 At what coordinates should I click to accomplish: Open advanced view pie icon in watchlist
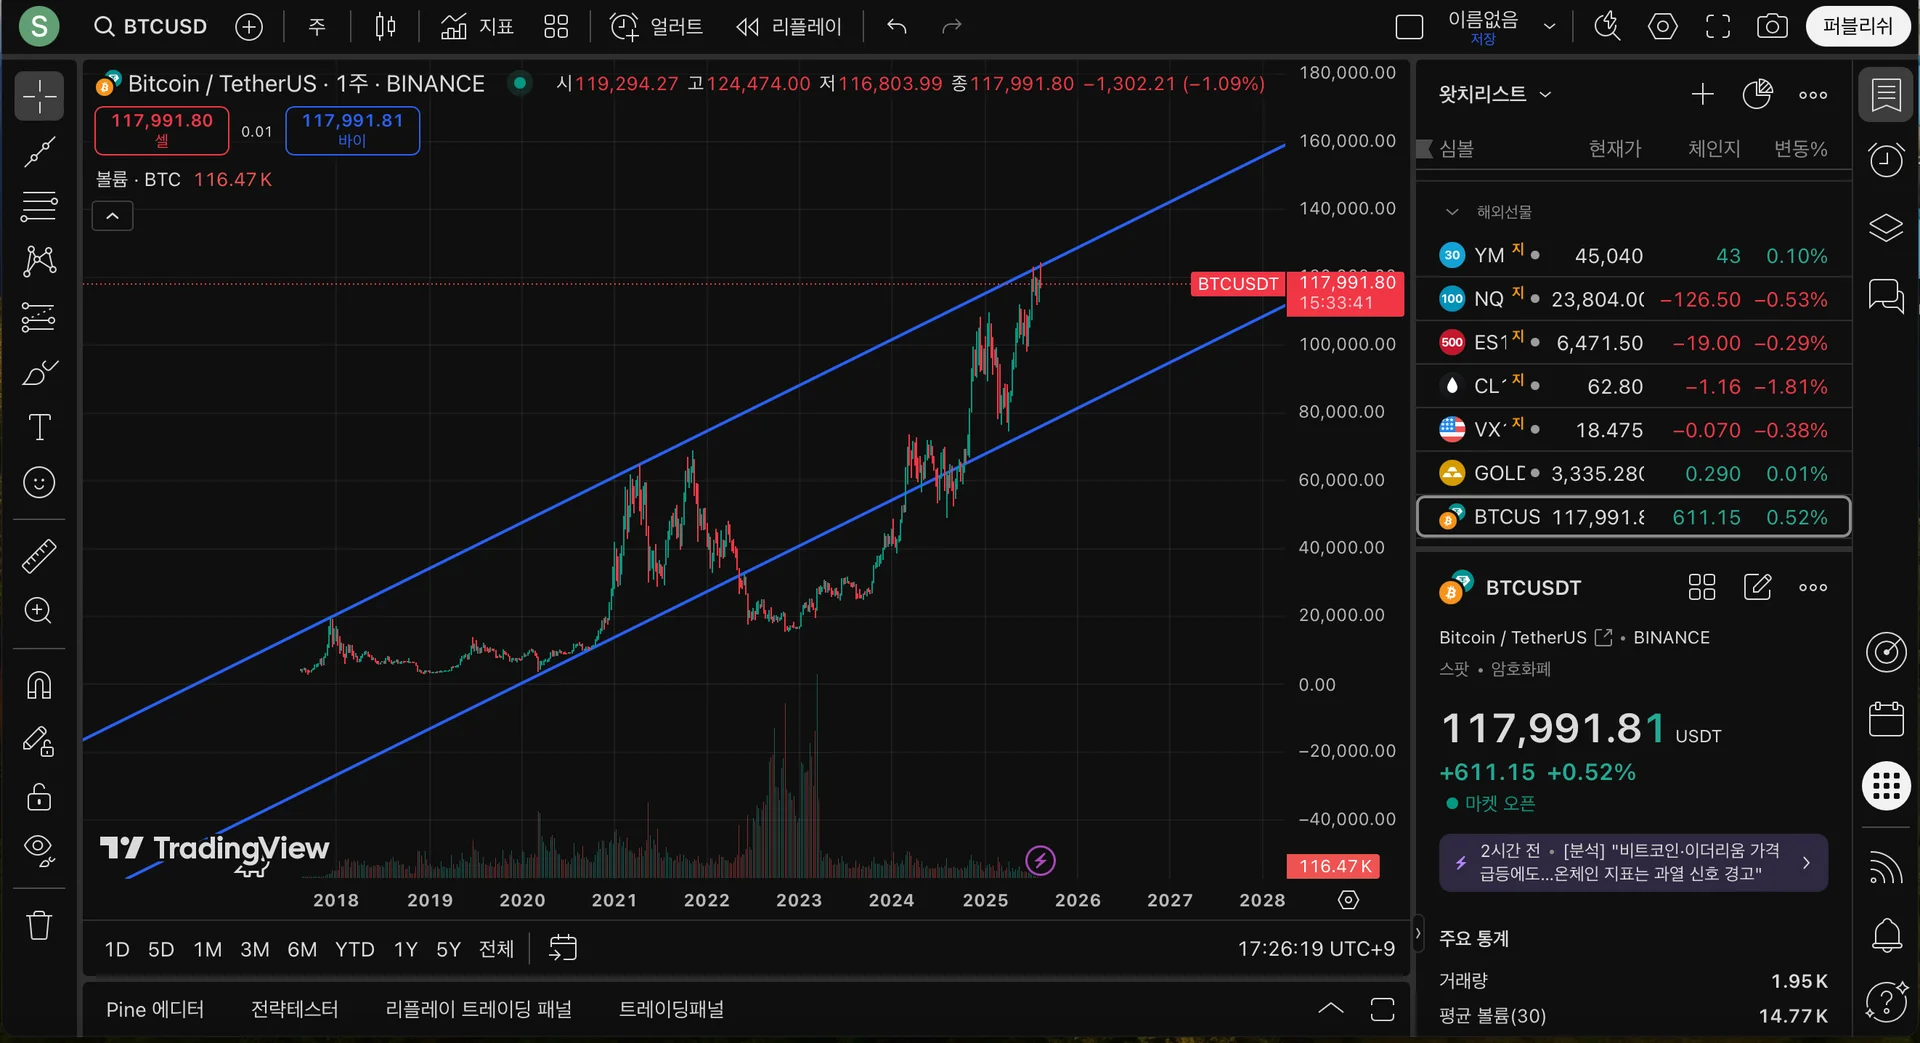1757,94
